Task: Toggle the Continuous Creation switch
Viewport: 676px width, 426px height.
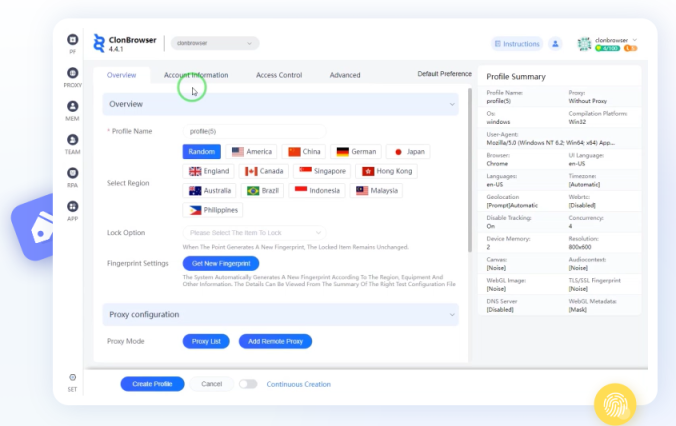Action: click(247, 384)
